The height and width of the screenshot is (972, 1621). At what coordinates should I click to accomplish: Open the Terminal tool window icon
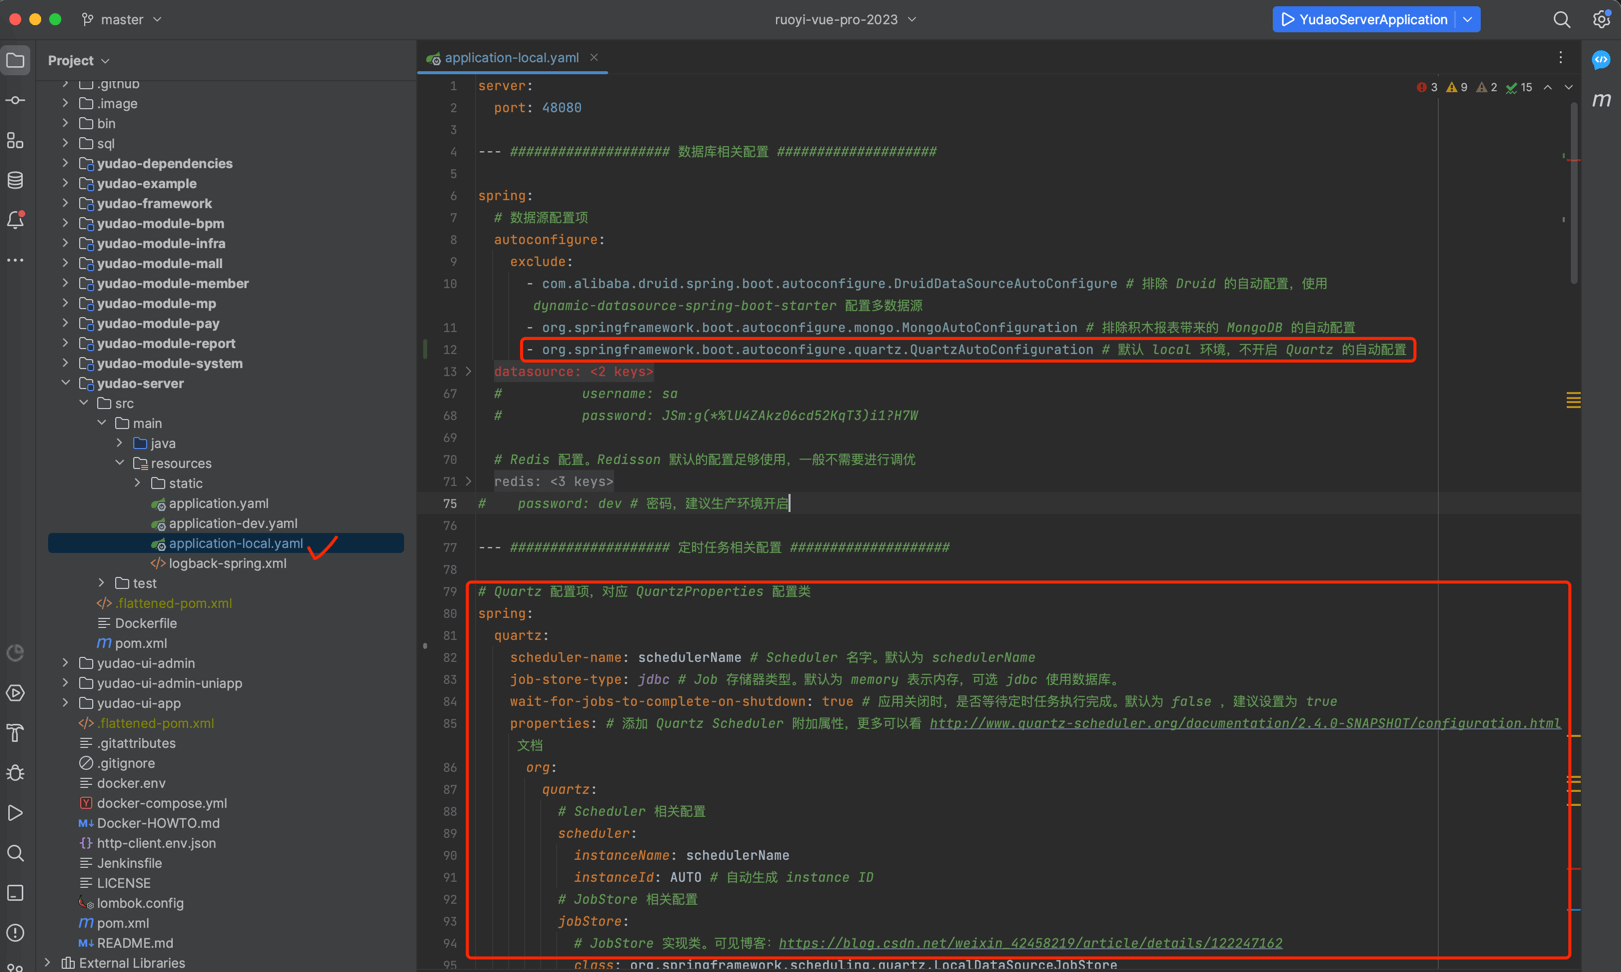click(x=16, y=893)
